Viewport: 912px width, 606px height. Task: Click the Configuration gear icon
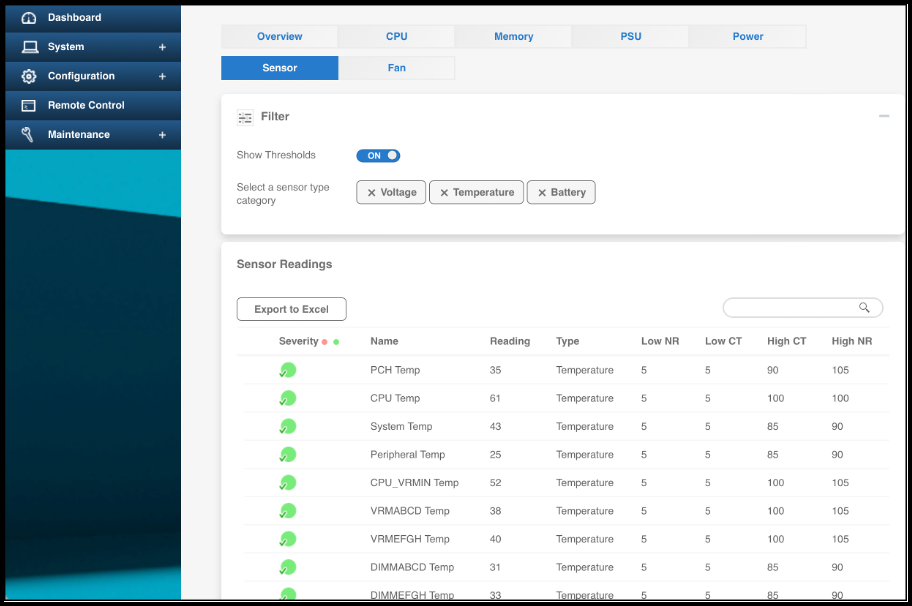pos(28,76)
